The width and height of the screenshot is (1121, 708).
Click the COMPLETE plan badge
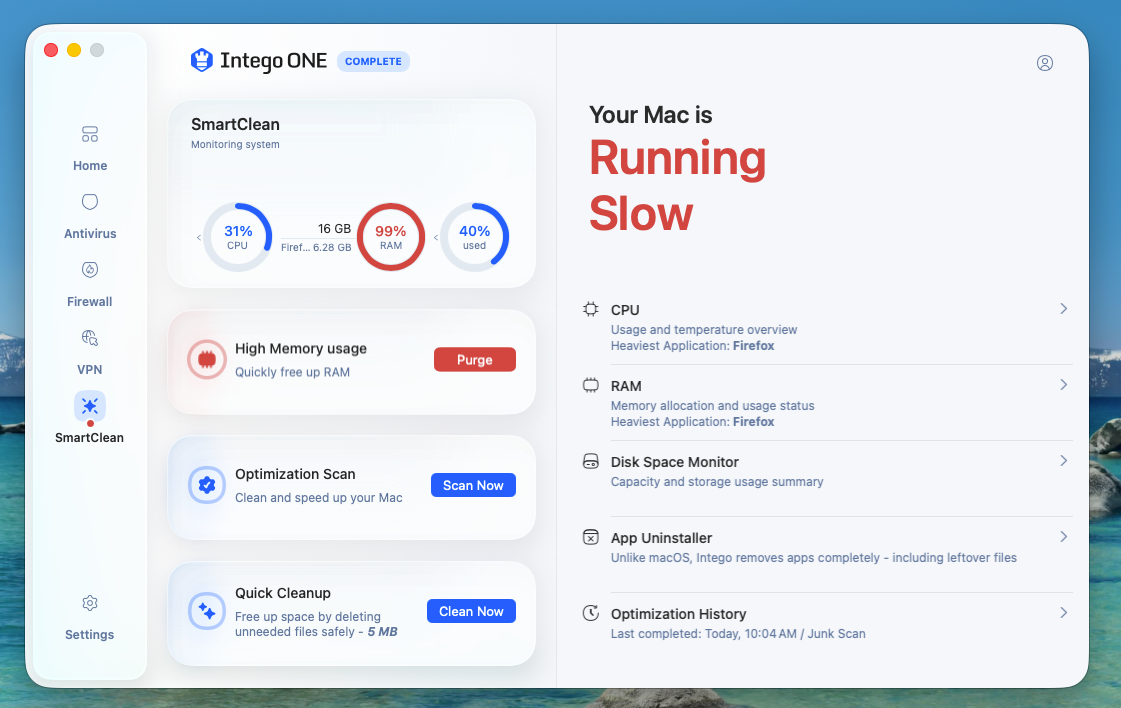pos(373,62)
